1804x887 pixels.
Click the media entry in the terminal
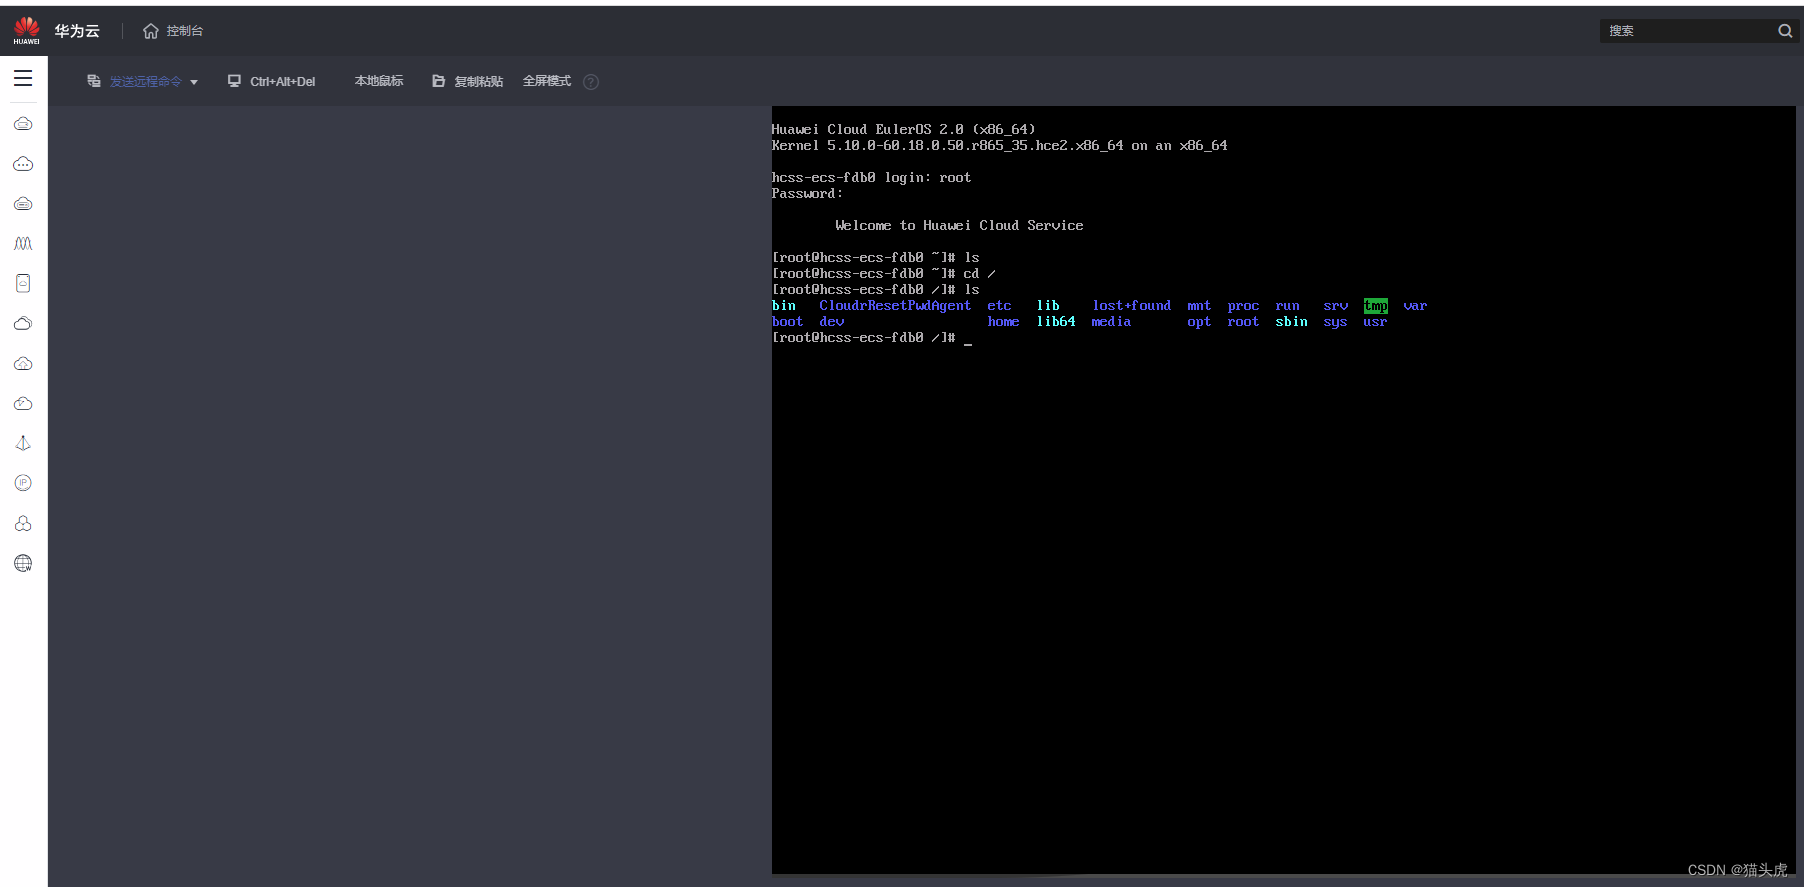click(x=1111, y=322)
